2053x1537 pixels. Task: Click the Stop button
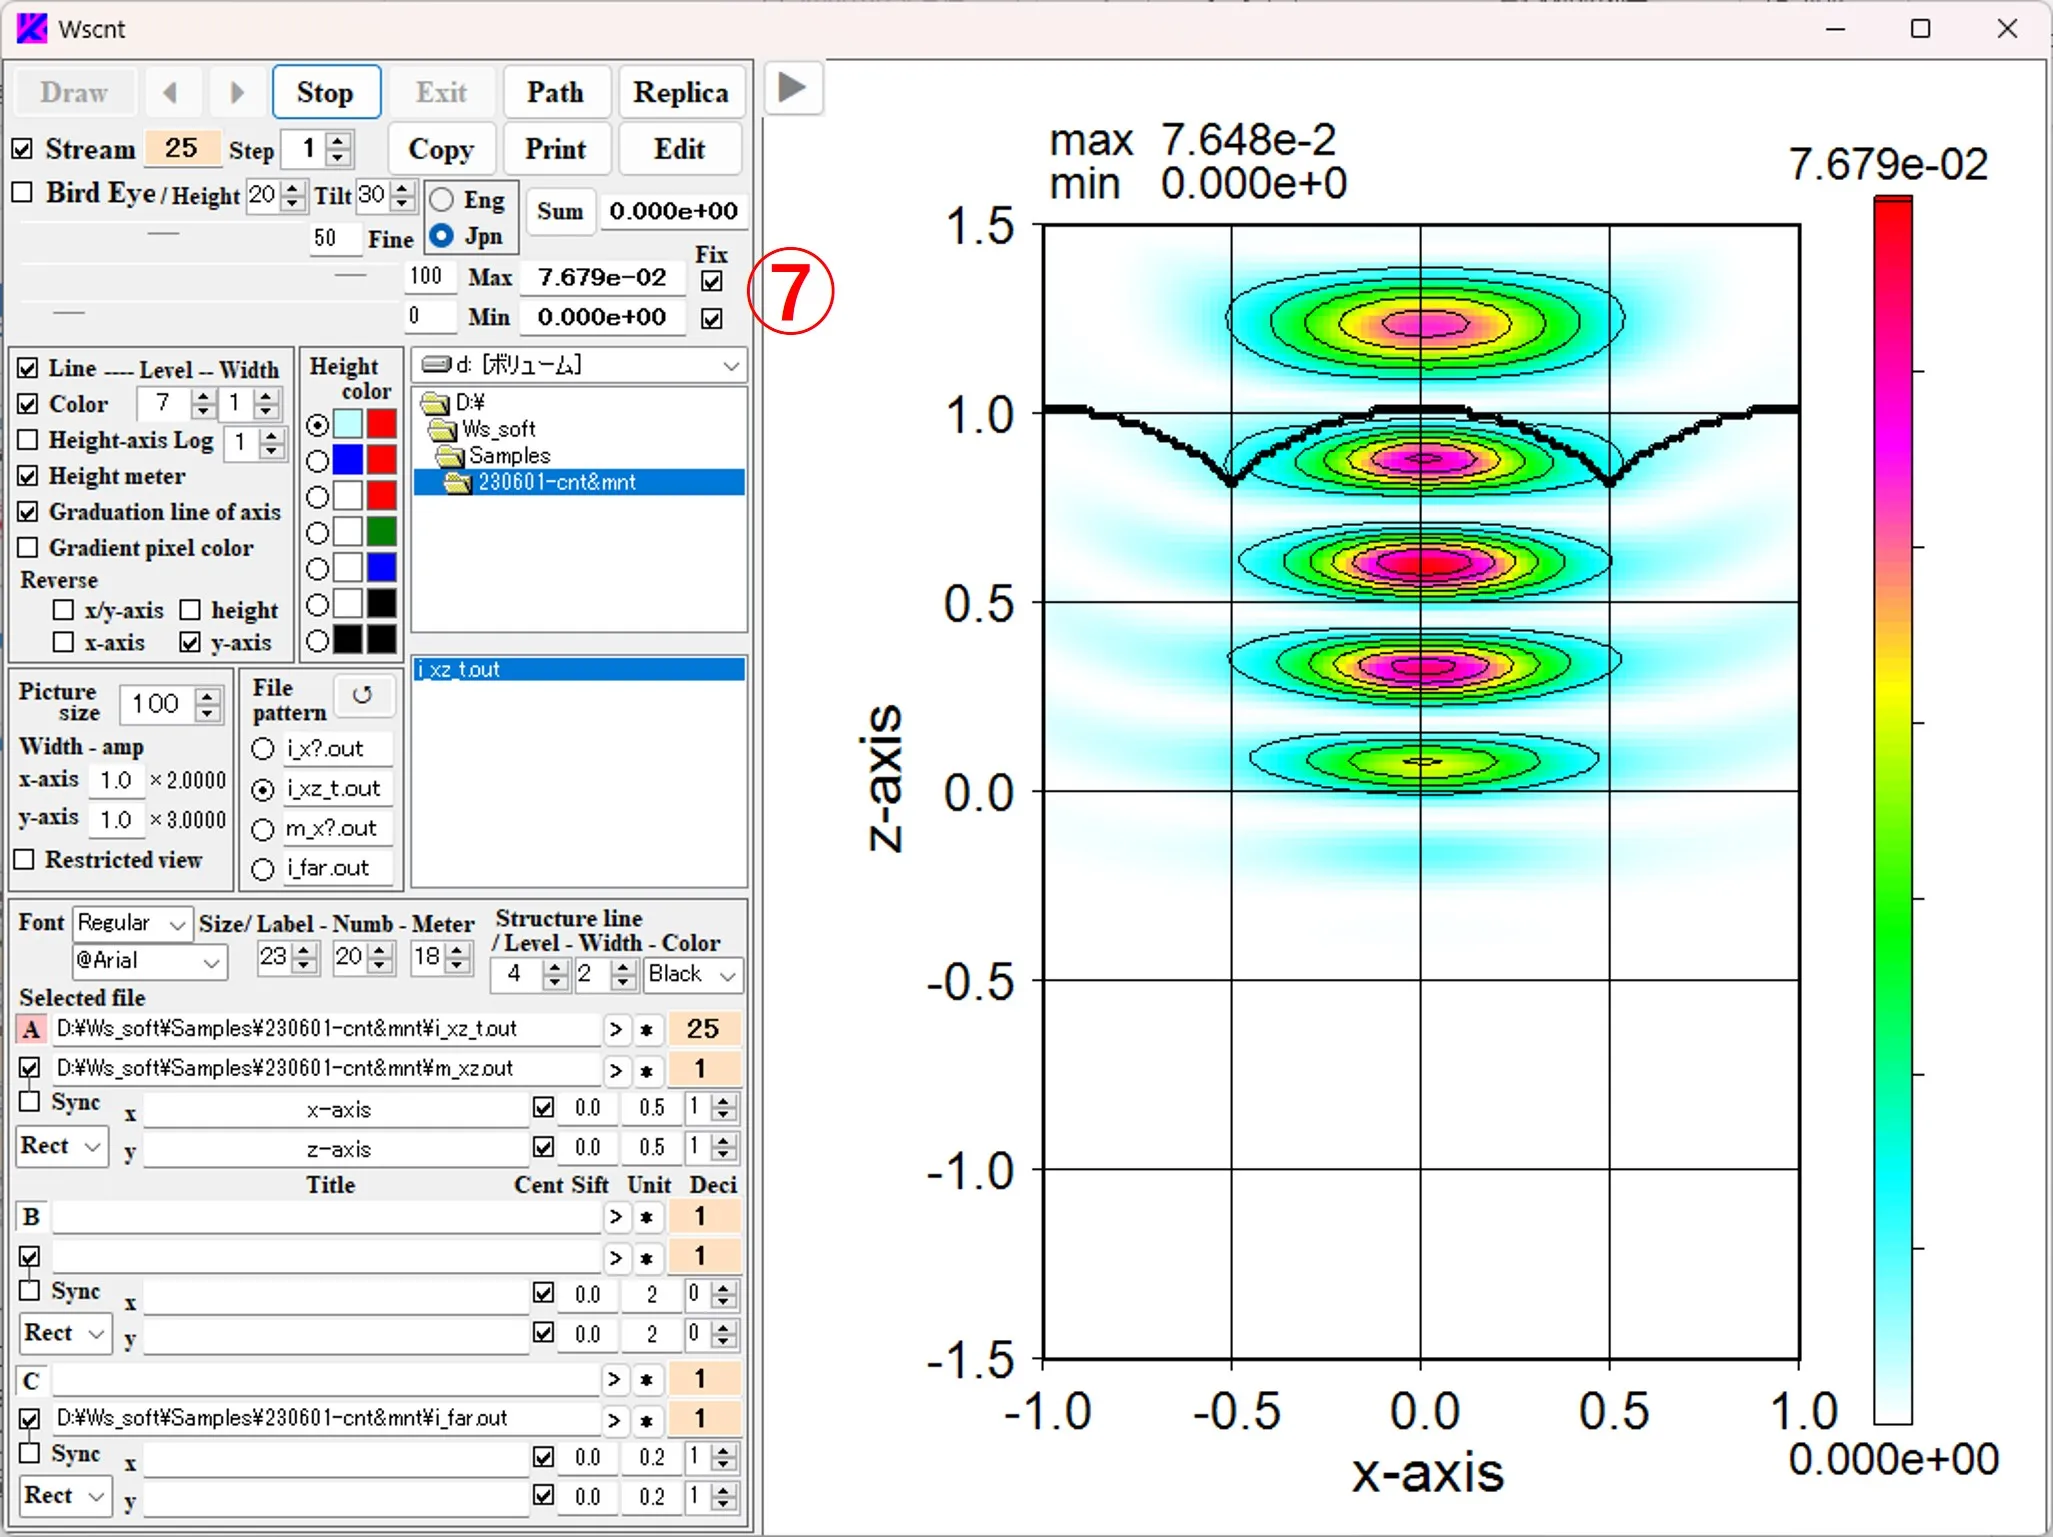tap(326, 93)
